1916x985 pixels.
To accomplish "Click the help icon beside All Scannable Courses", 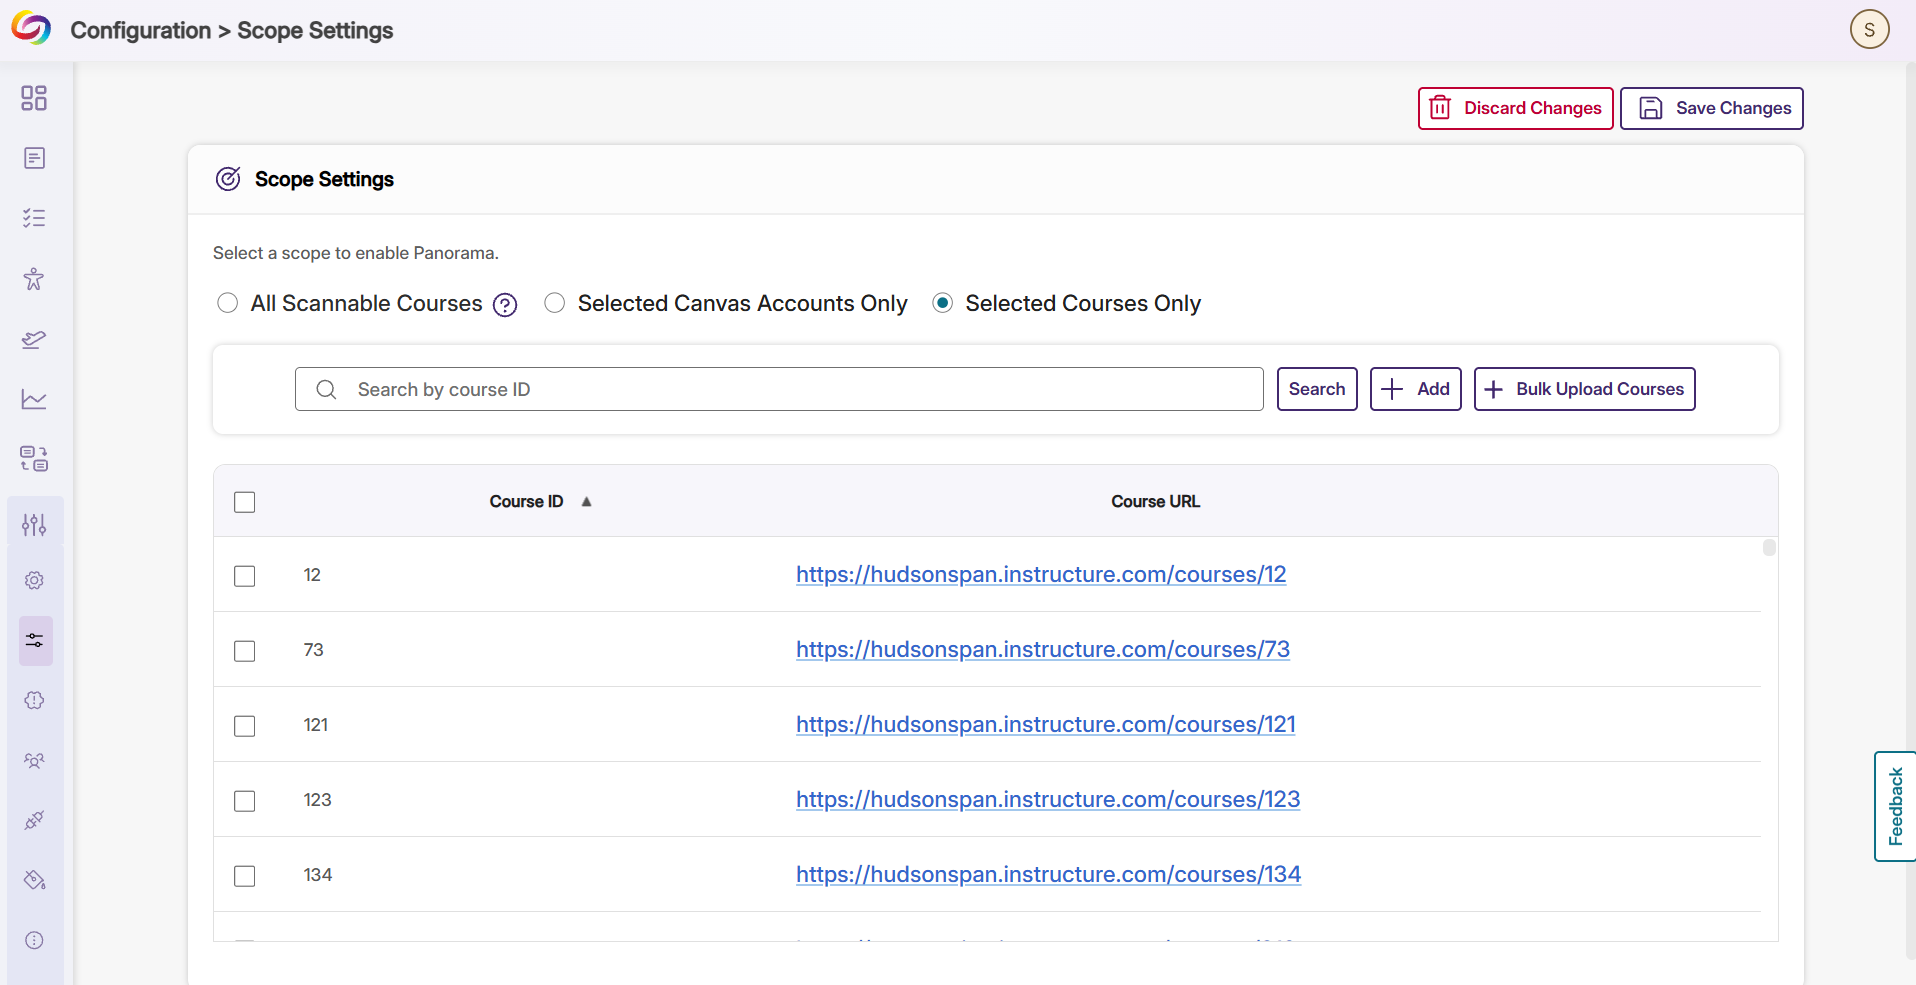I will pyautogui.click(x=505, y=305).
